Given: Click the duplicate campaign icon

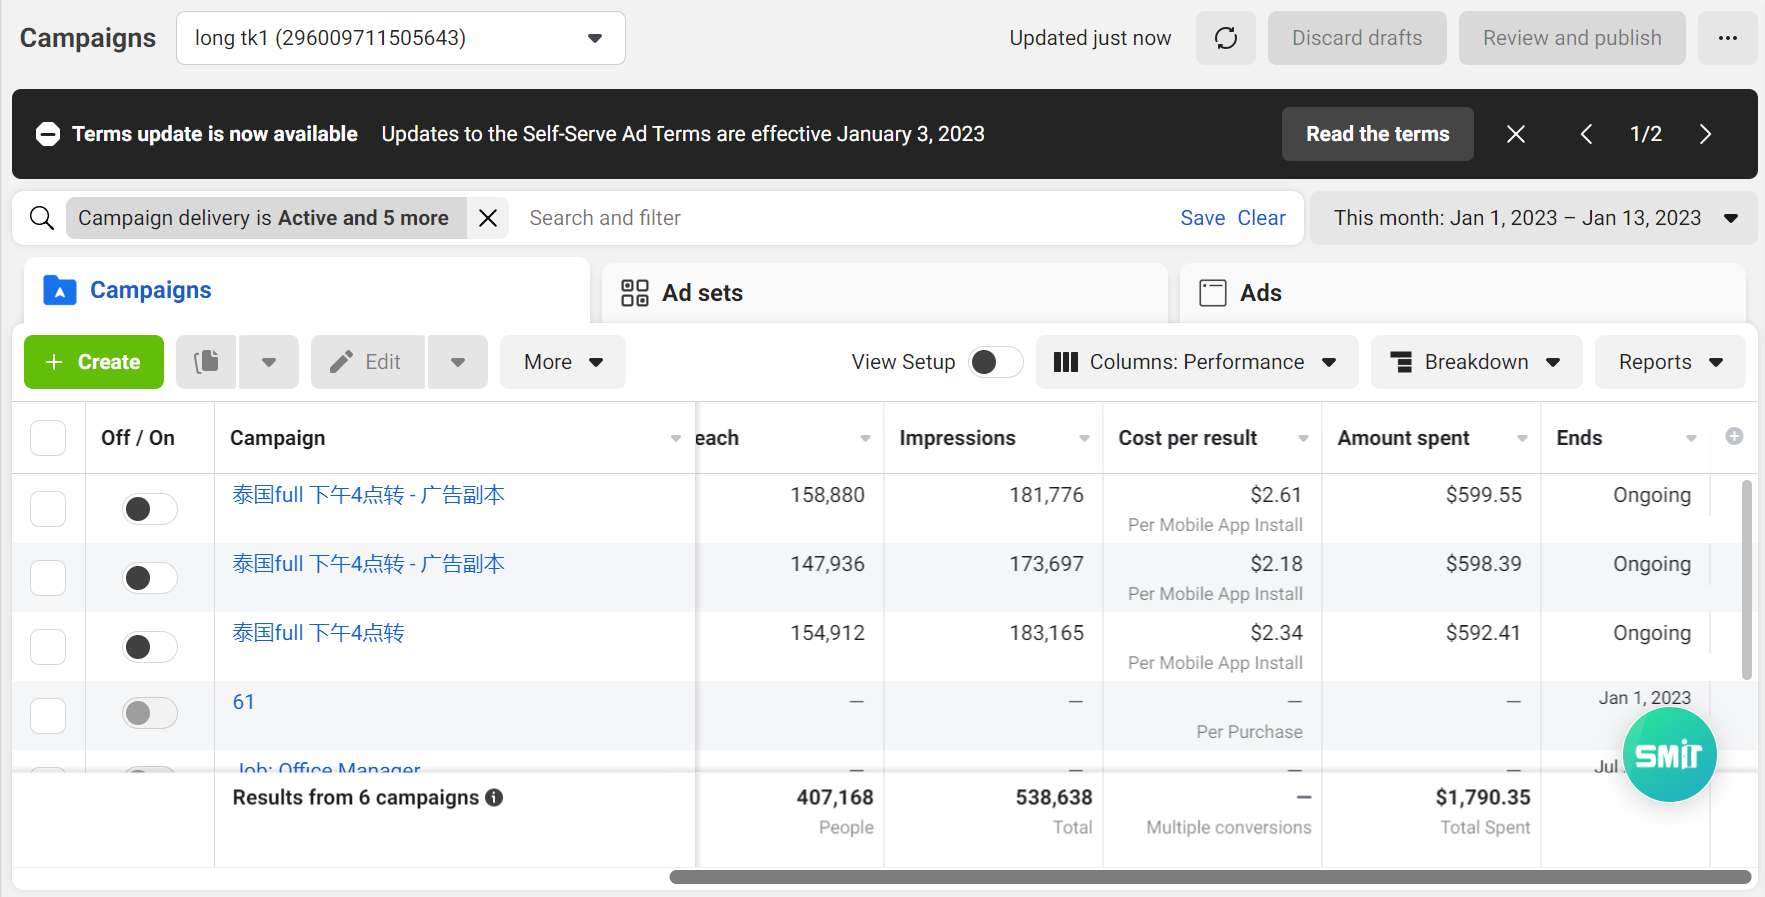Looking at the screenshot, I should (x=206, y=362).
